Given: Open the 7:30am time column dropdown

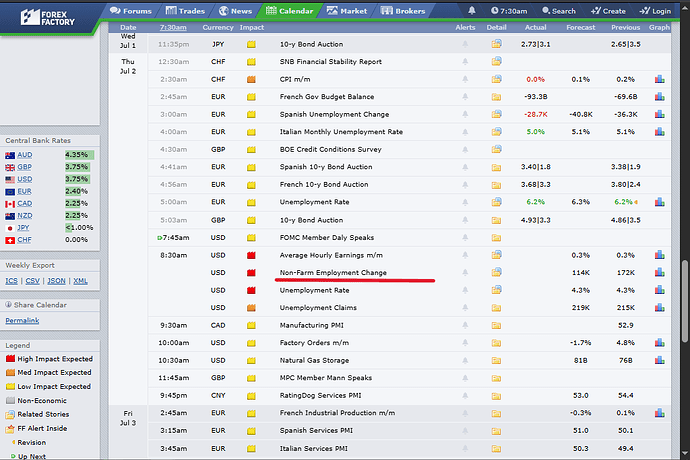Looking at the screenshot, I should coord(173,27).
